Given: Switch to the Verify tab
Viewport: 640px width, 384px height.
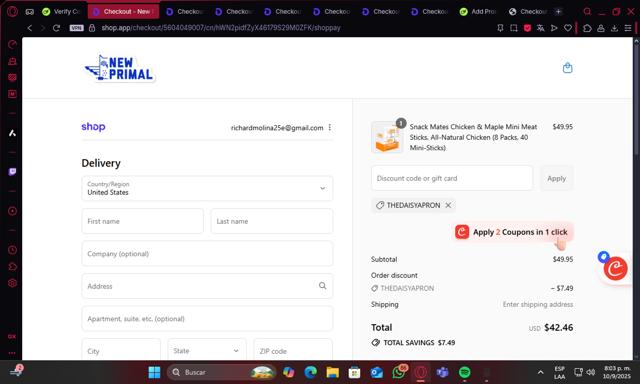Looking at the screenshot, I should (x=61, y=11).
